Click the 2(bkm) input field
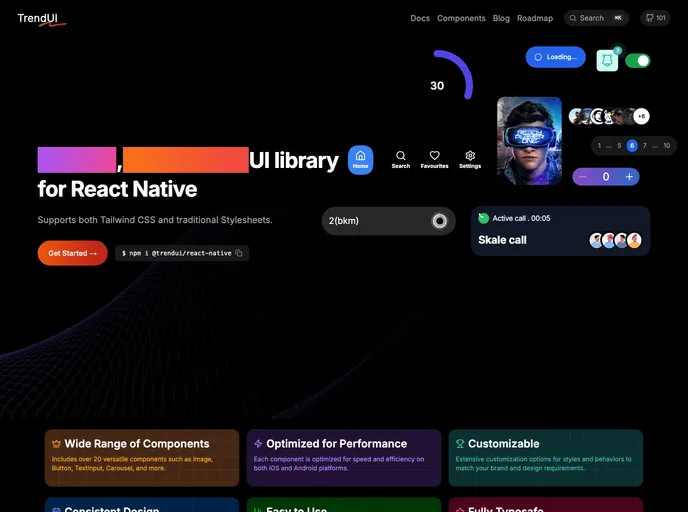Screen dimensions: 688x512 388,221
